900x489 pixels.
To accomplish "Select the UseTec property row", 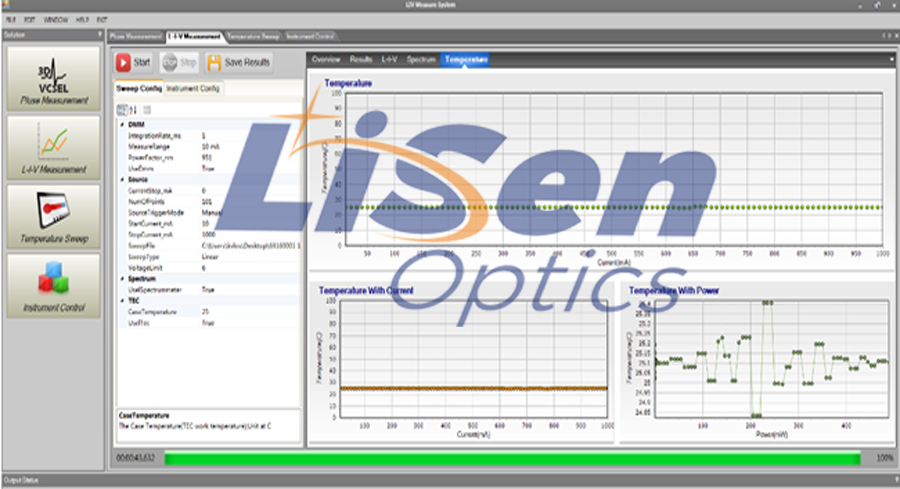I will (209, 323).
